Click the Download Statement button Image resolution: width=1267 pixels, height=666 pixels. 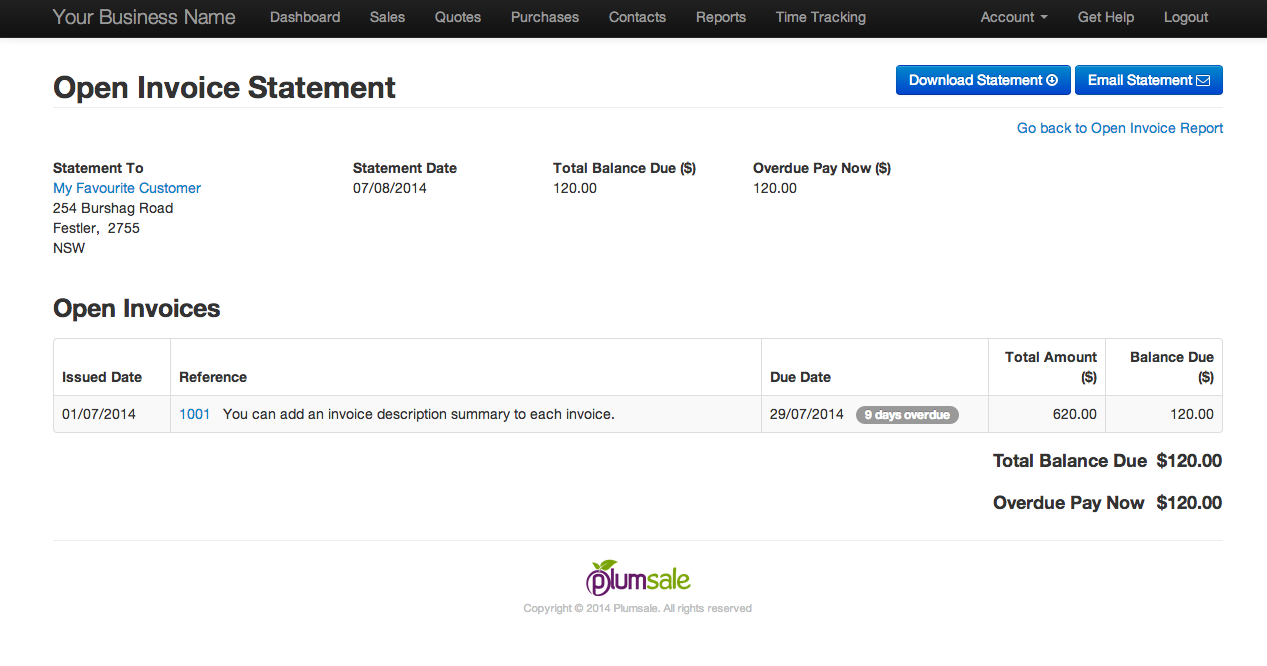[983, 80]
